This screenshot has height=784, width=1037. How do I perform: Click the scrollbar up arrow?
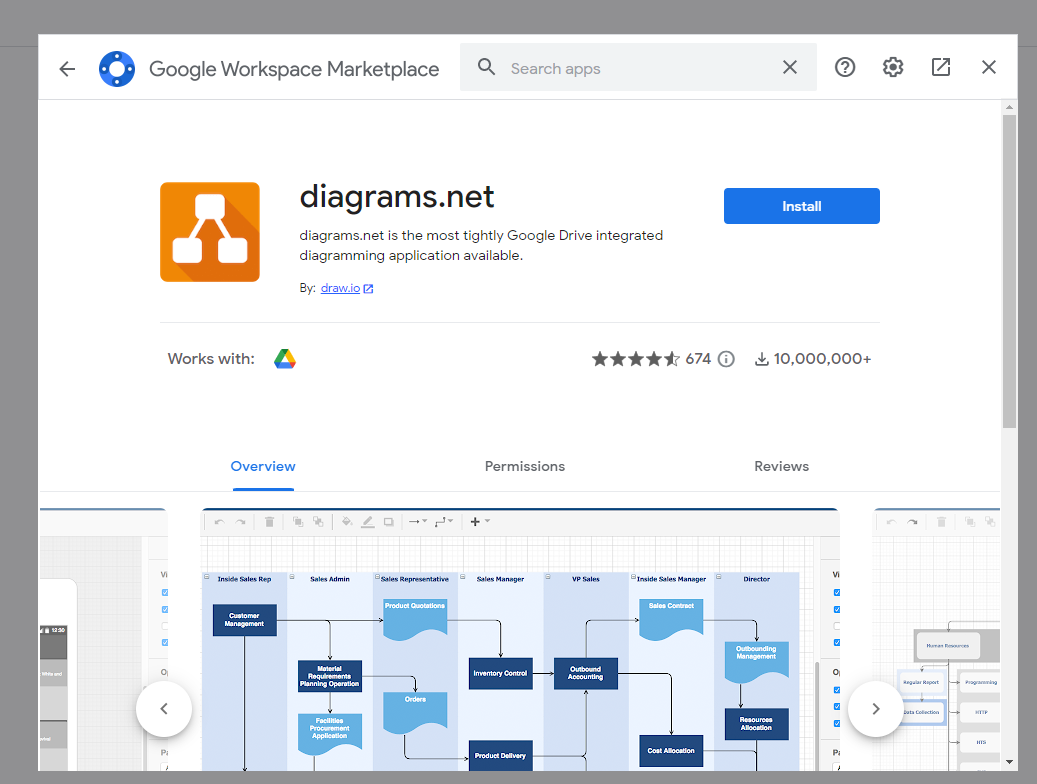(1009, 107)
